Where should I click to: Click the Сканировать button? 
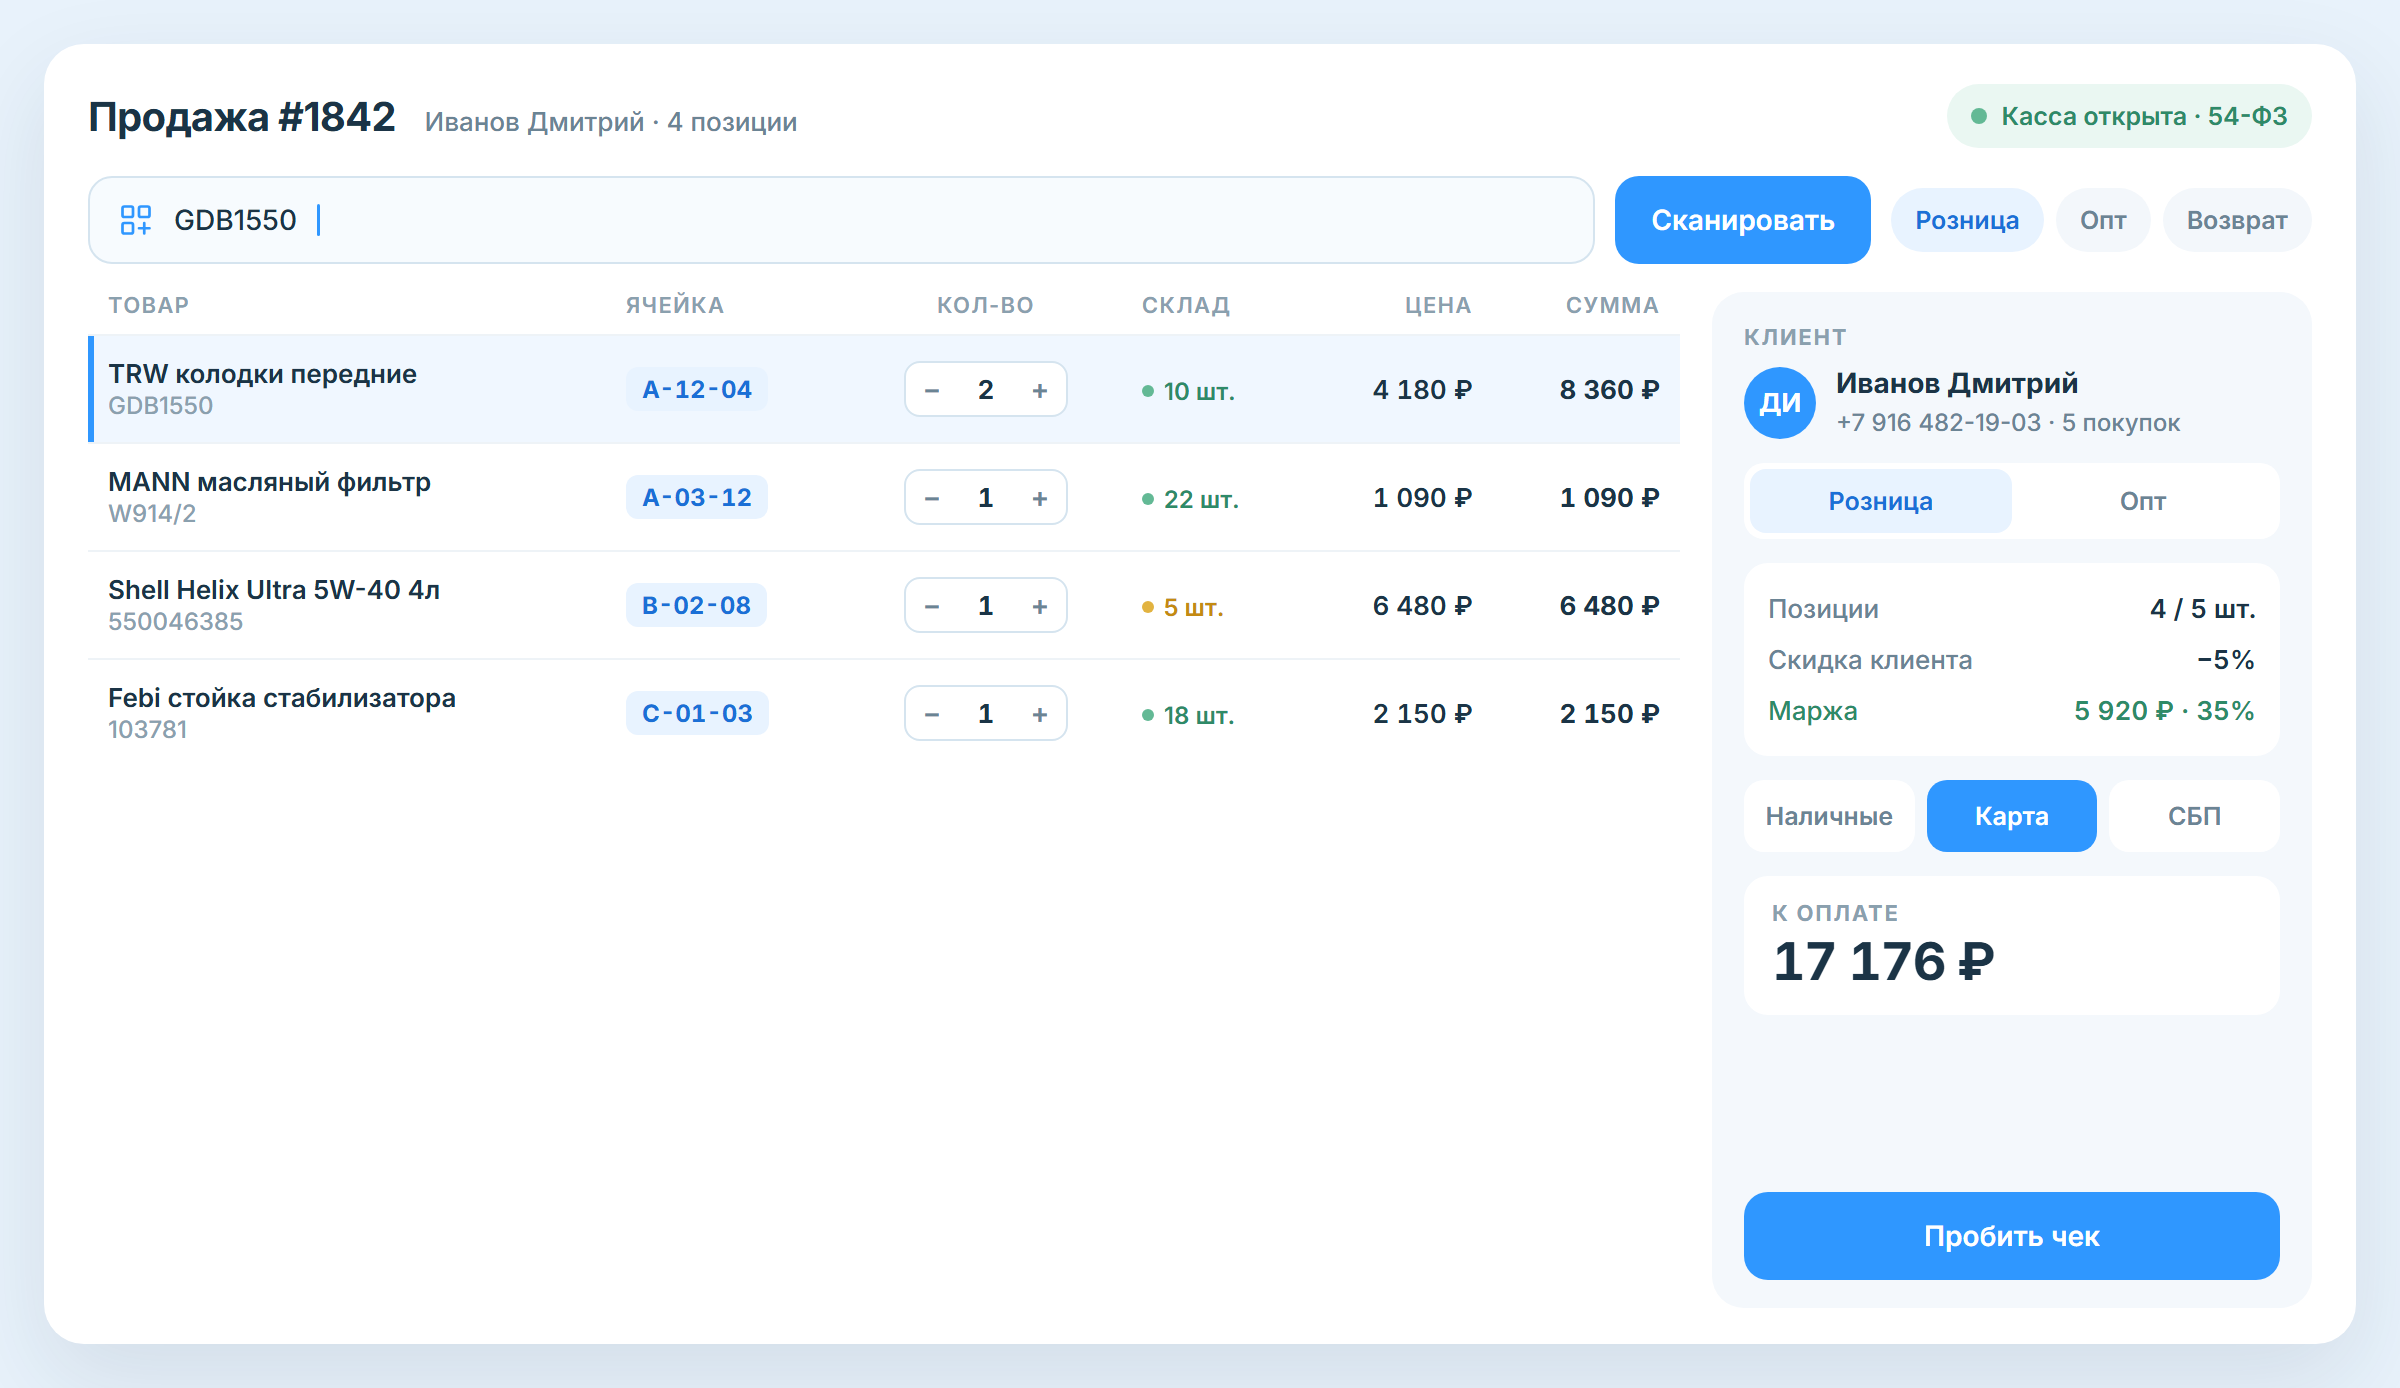click(x=1742, y=220)
